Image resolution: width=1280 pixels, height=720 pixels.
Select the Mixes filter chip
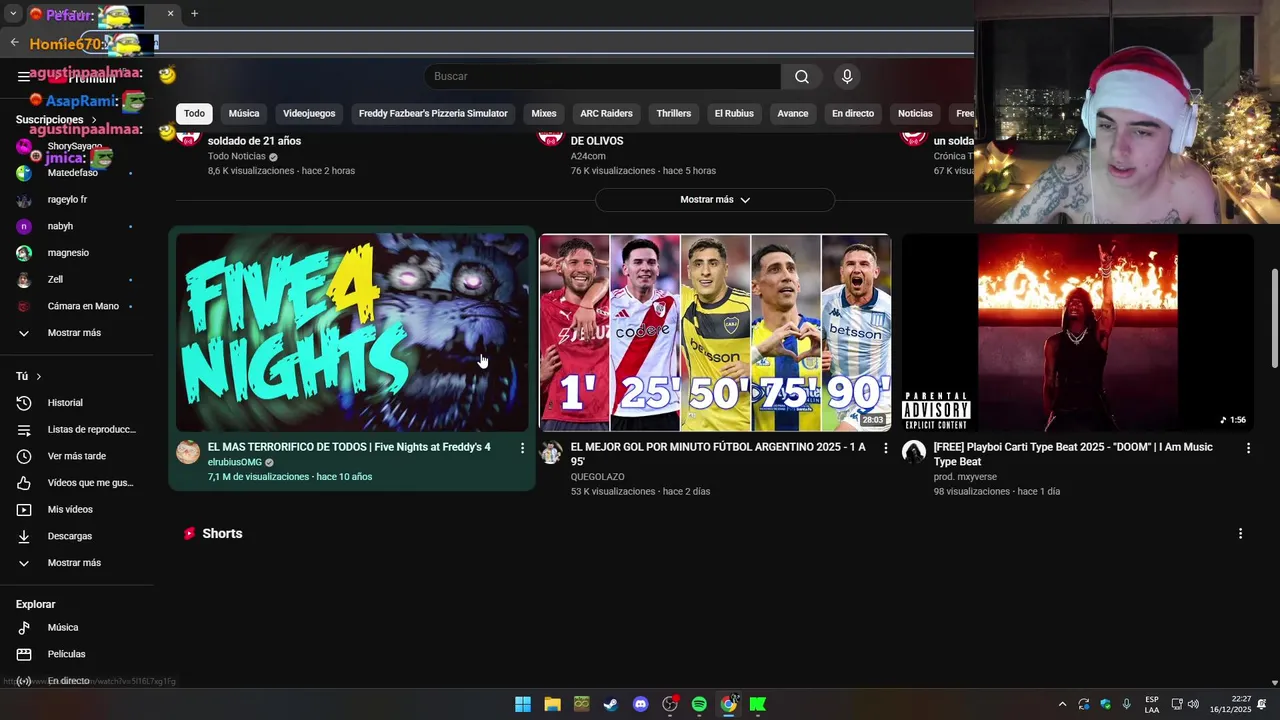[544, 113]
